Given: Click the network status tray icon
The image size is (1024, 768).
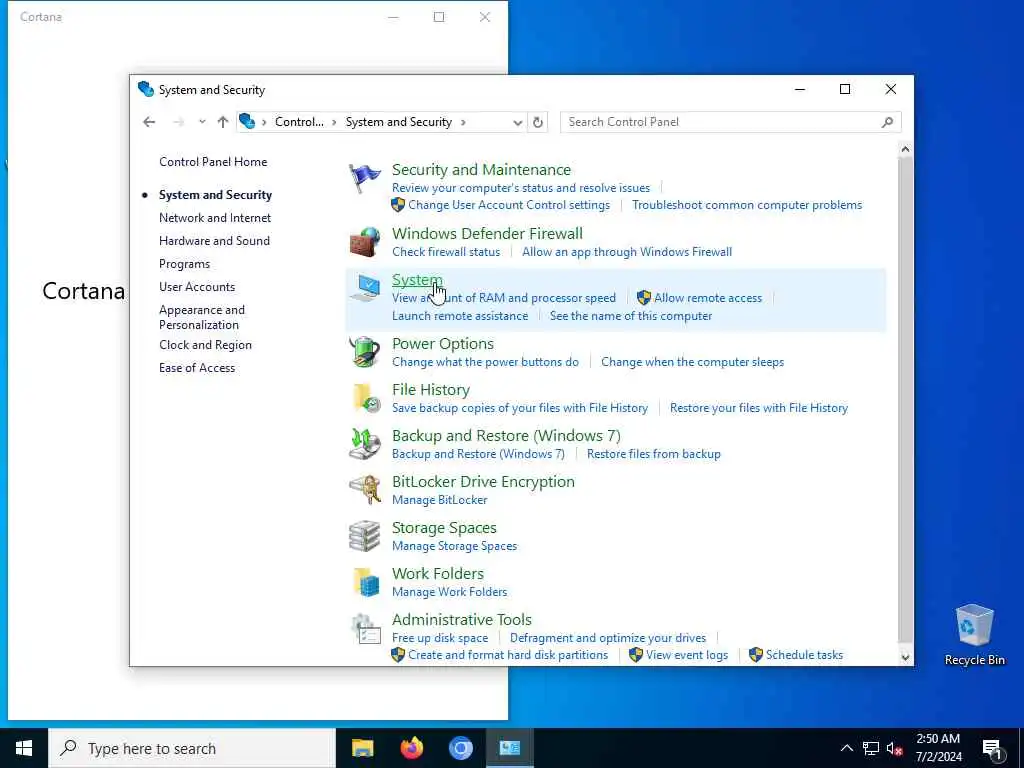Looking at the screenshot, I should click(x=871, y=748).
